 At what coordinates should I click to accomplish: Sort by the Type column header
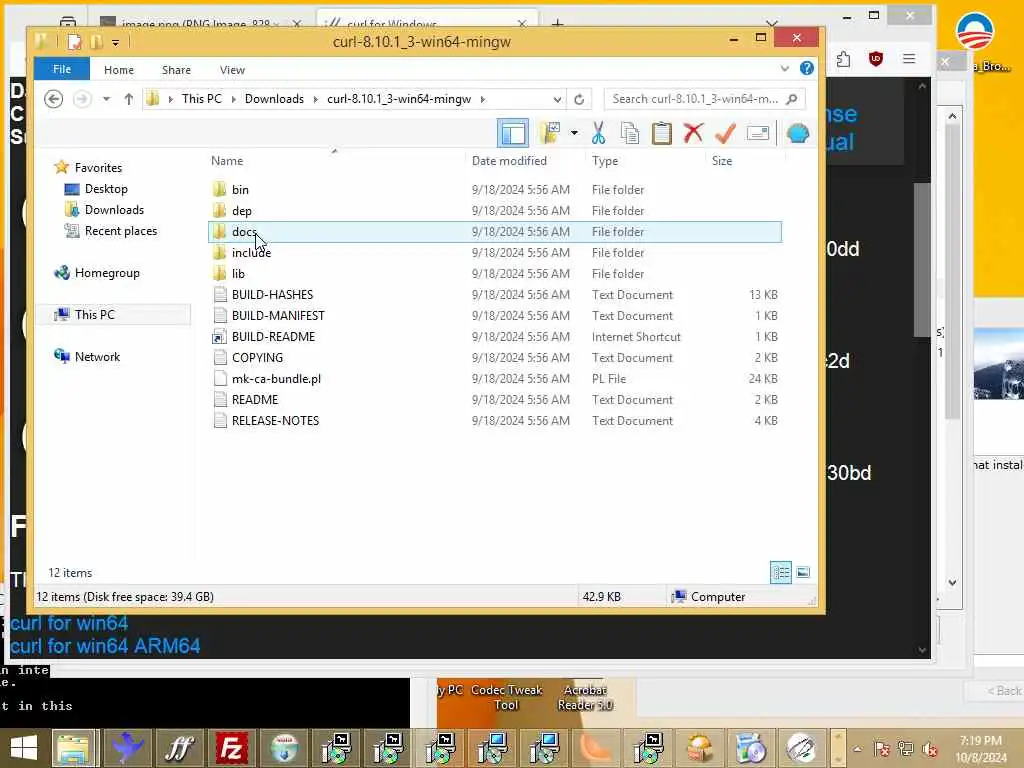click(605, 161)
